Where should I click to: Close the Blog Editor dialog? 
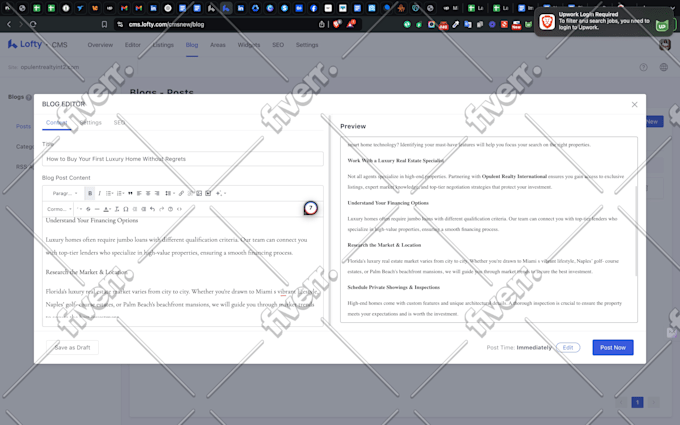(634, 105)
